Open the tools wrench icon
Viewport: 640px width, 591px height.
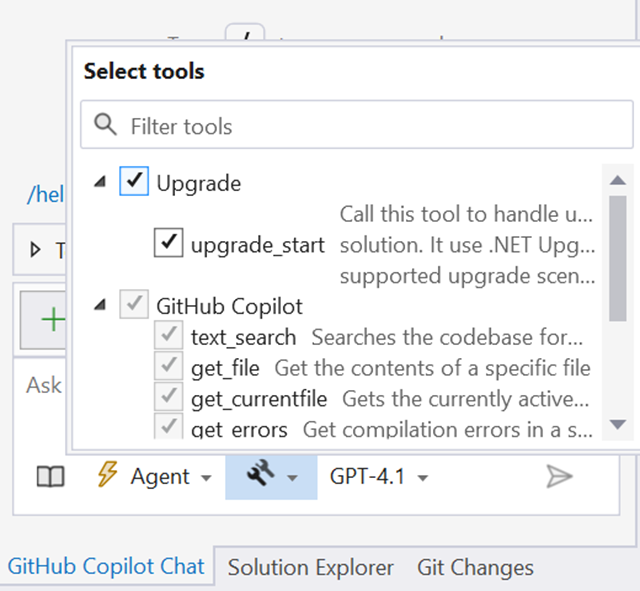pos(260,473)
